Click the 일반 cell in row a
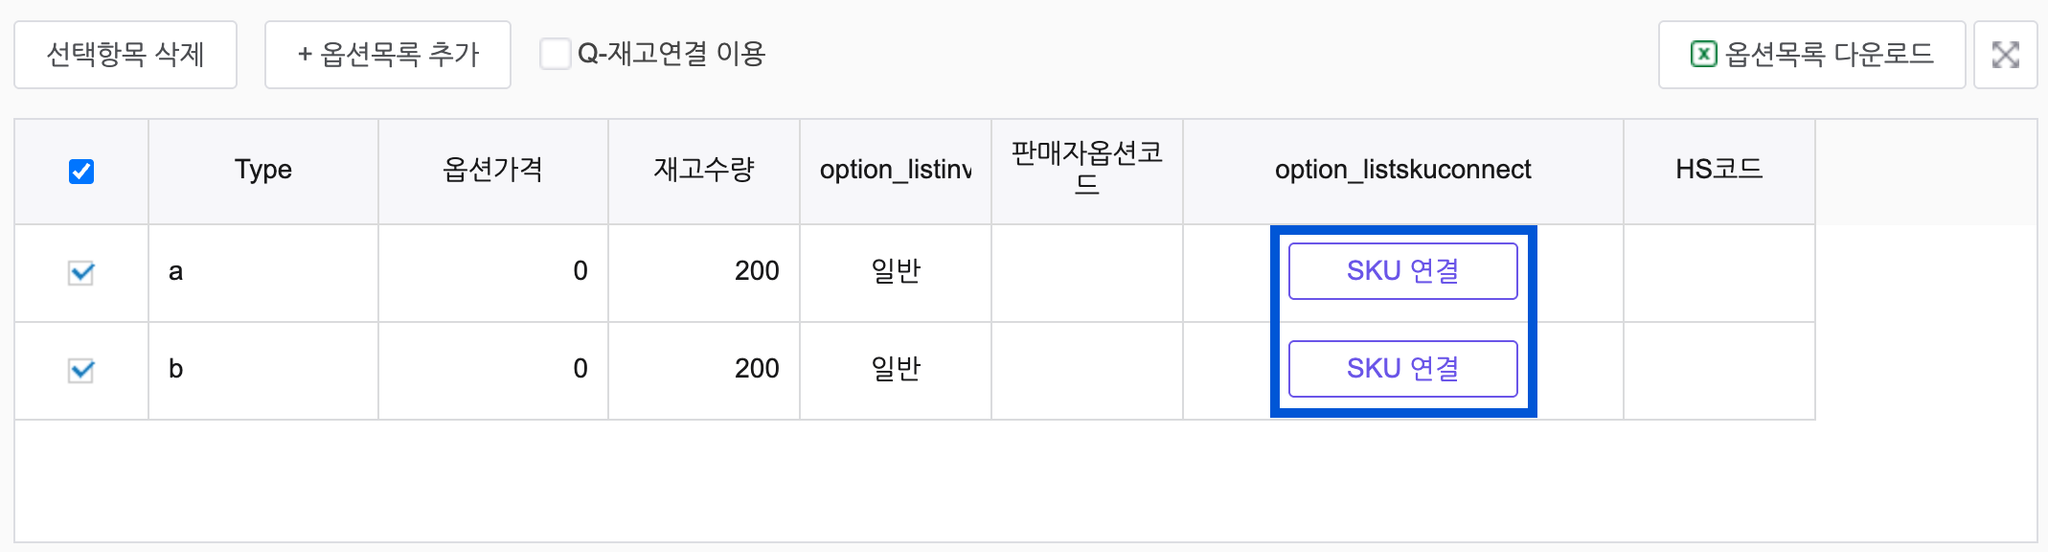This screenshot has height=552, width=2048. [896, 272]
